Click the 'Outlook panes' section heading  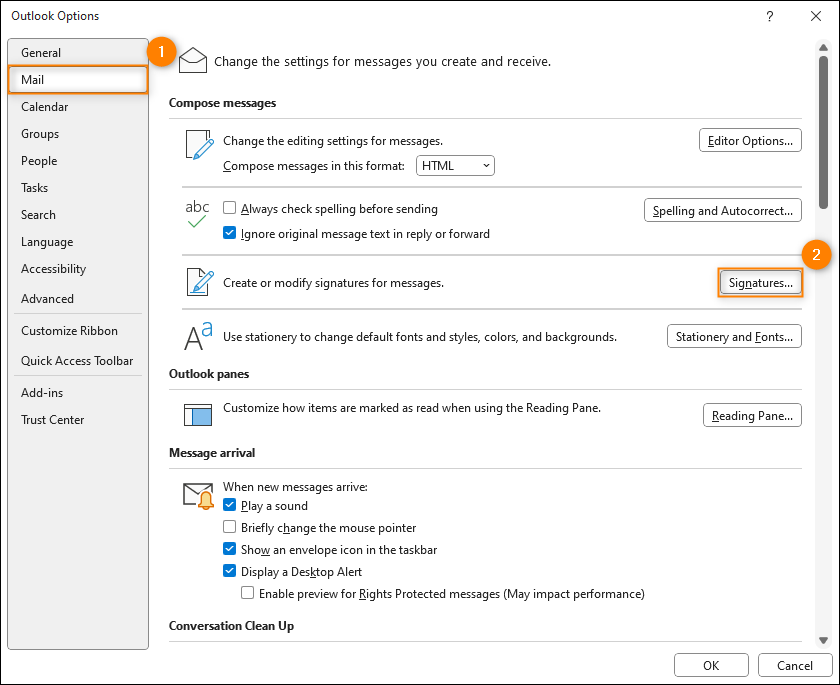coord(209,374)
